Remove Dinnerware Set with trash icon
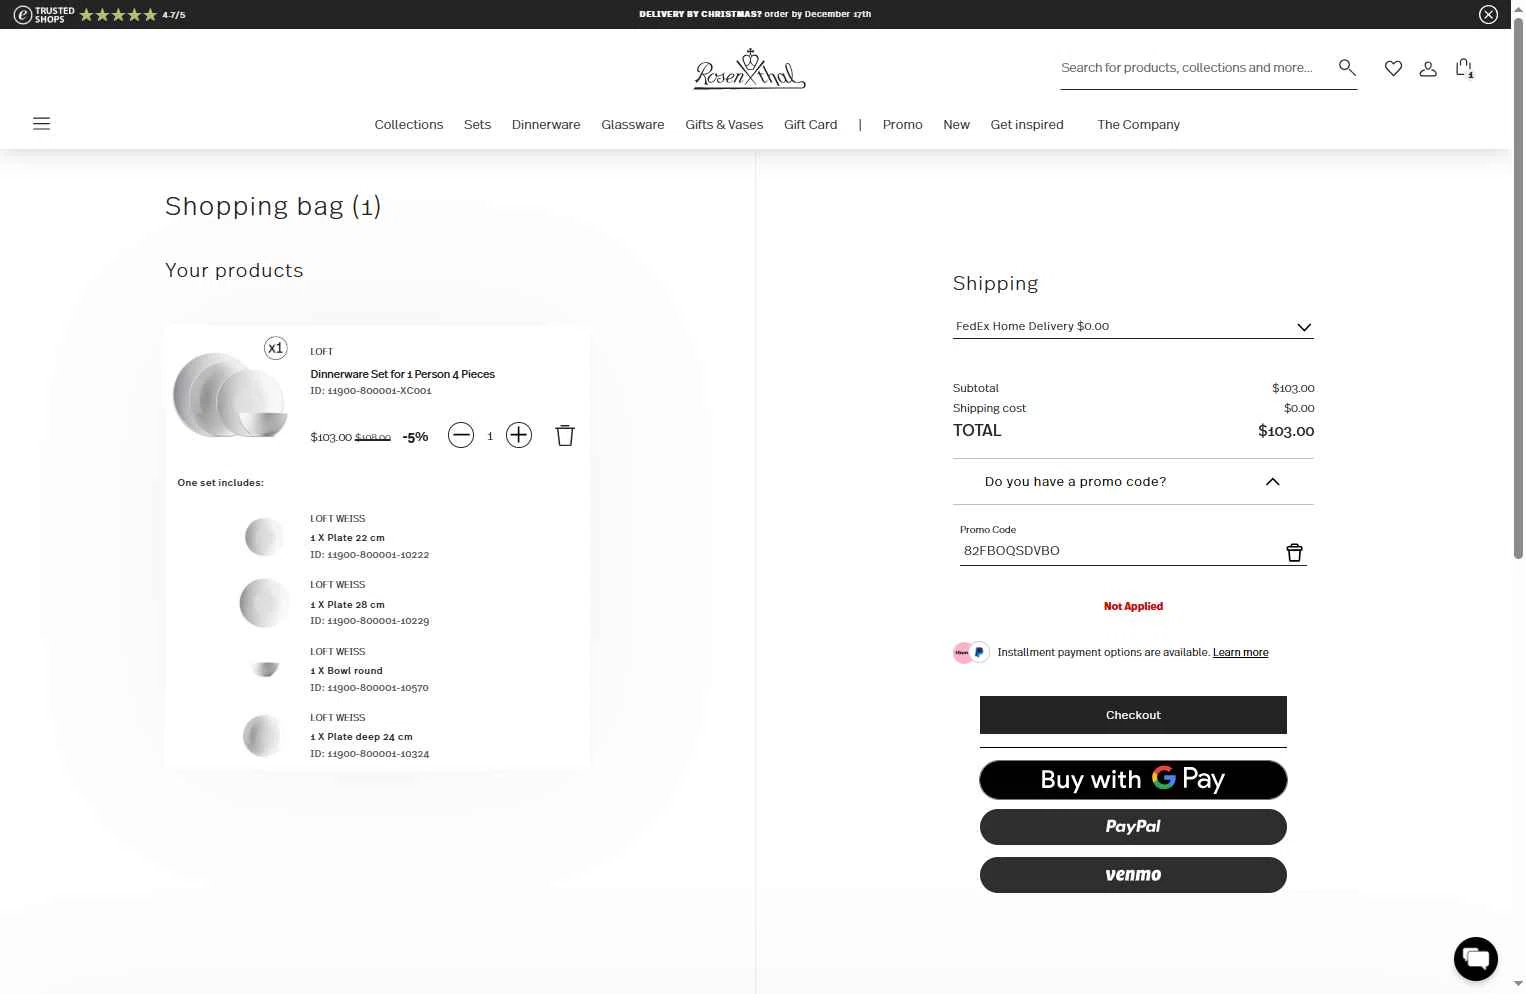 point(565,435)
